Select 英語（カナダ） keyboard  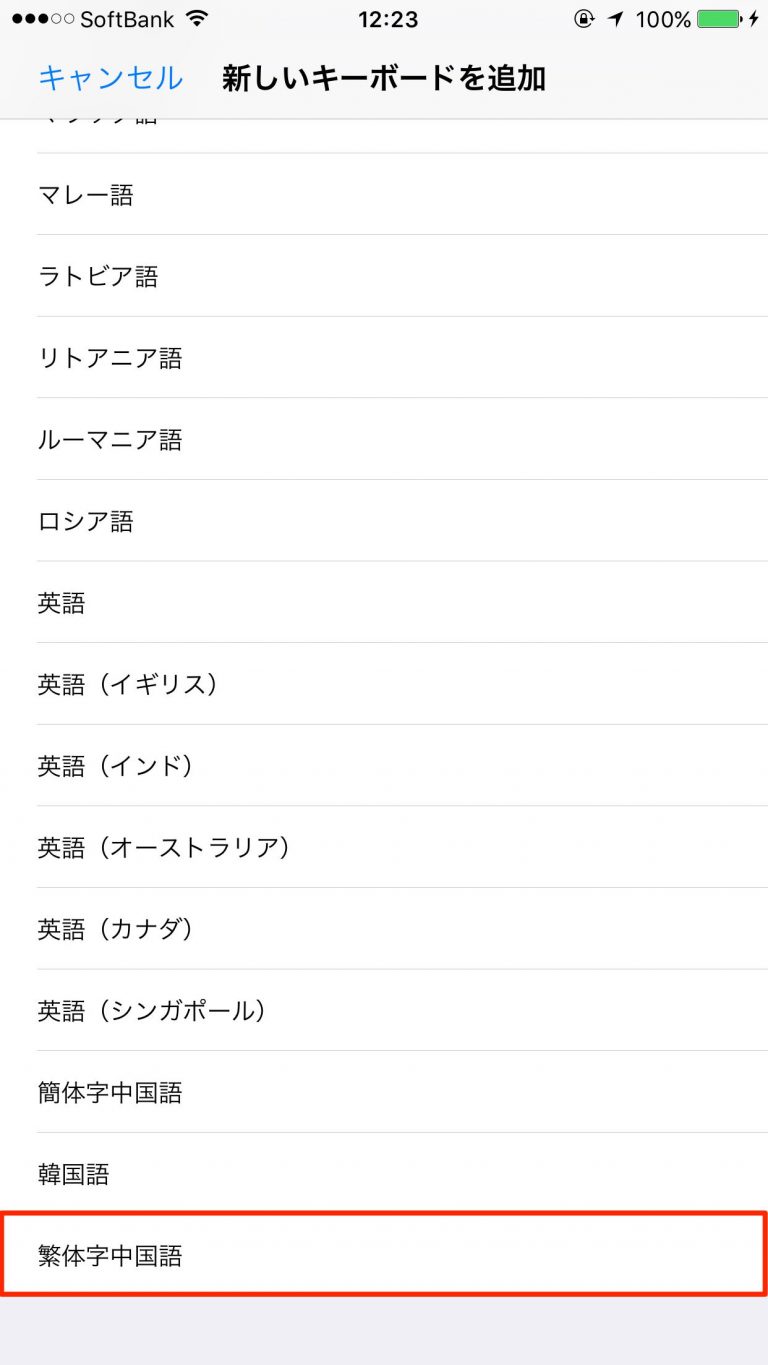[x=116, y=930]
